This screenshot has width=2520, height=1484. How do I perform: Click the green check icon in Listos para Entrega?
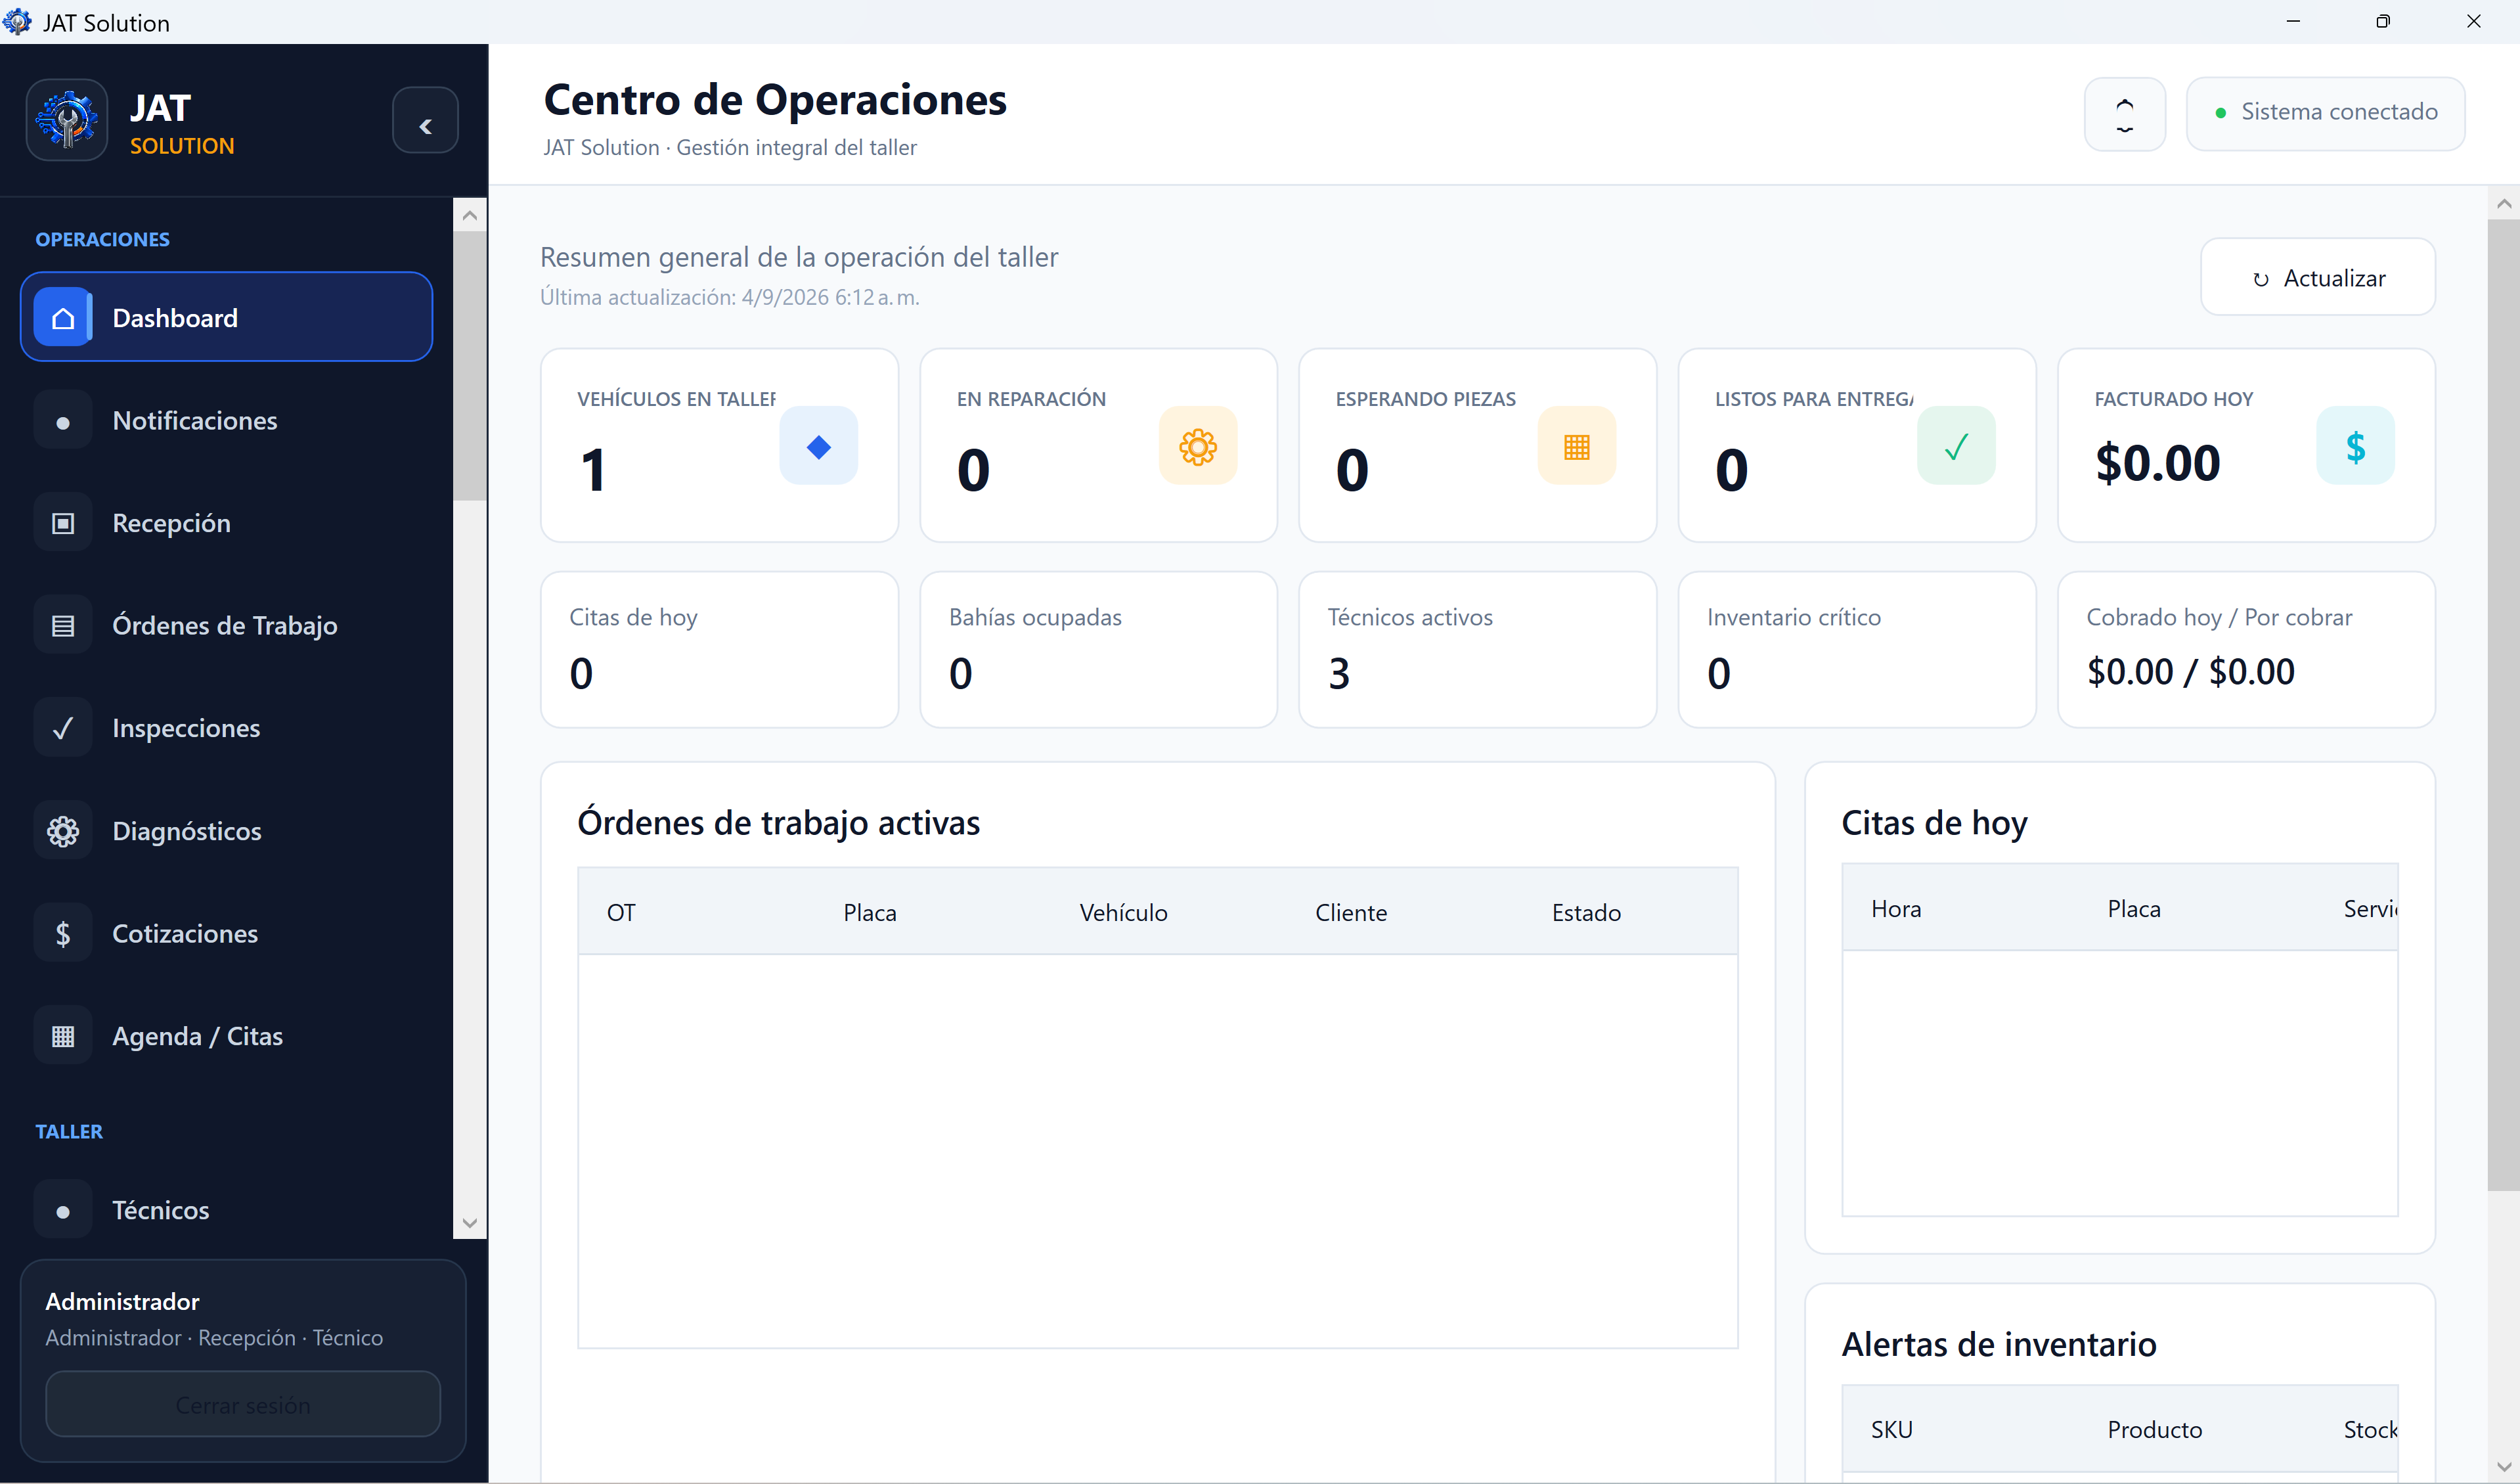tap(1957, 446)
